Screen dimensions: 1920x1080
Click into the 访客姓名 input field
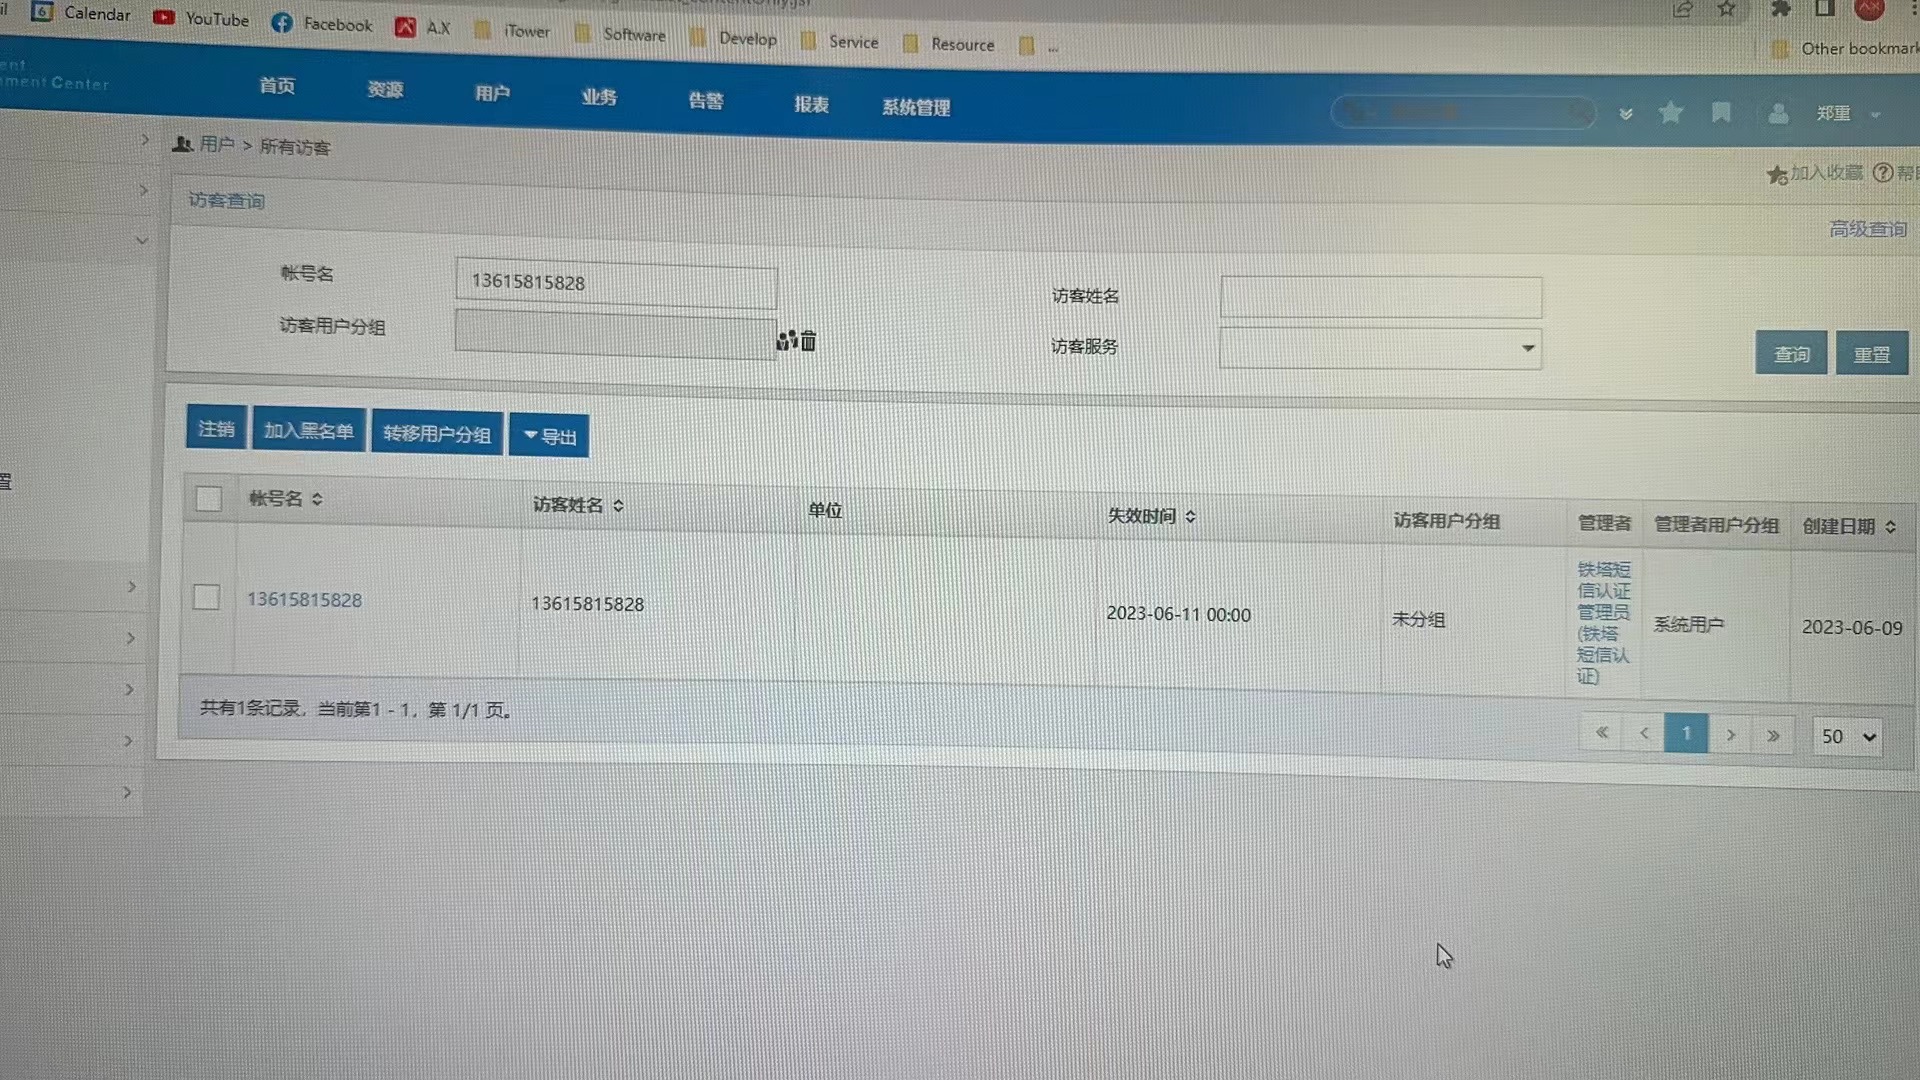pyautogui.click(x=1380, y=297)
